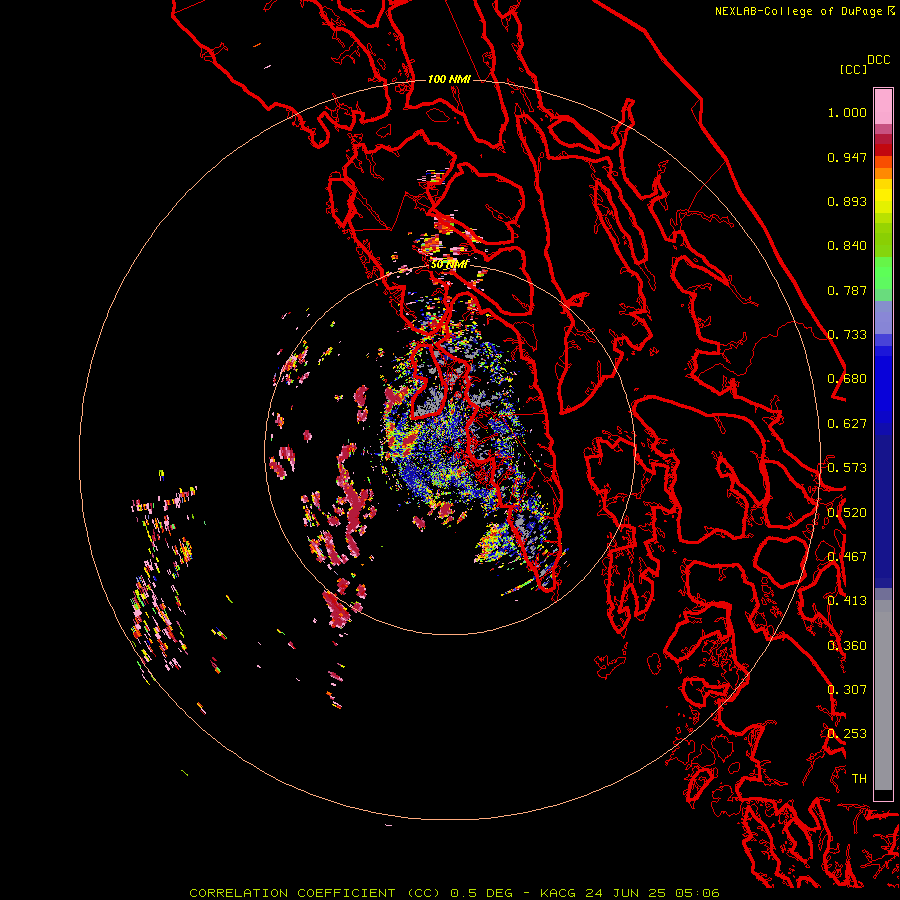
Task: Click the 0.360 value on color scale
Action: pos(847,646)
